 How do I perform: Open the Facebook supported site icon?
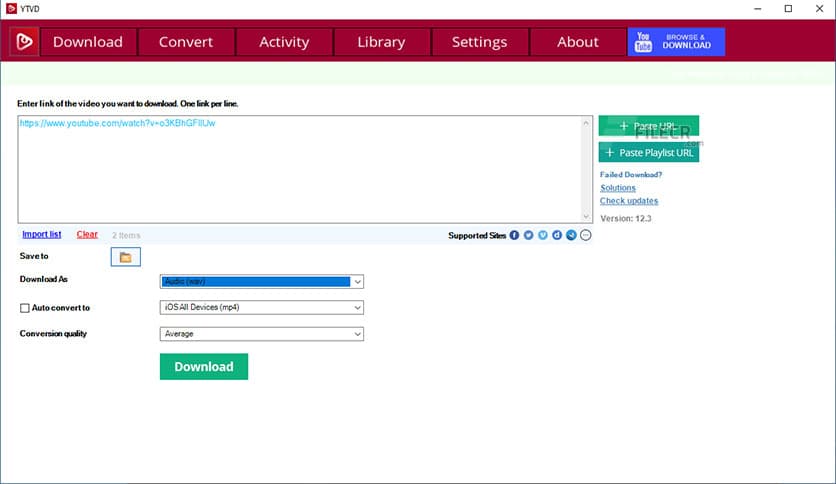(514, 235)
